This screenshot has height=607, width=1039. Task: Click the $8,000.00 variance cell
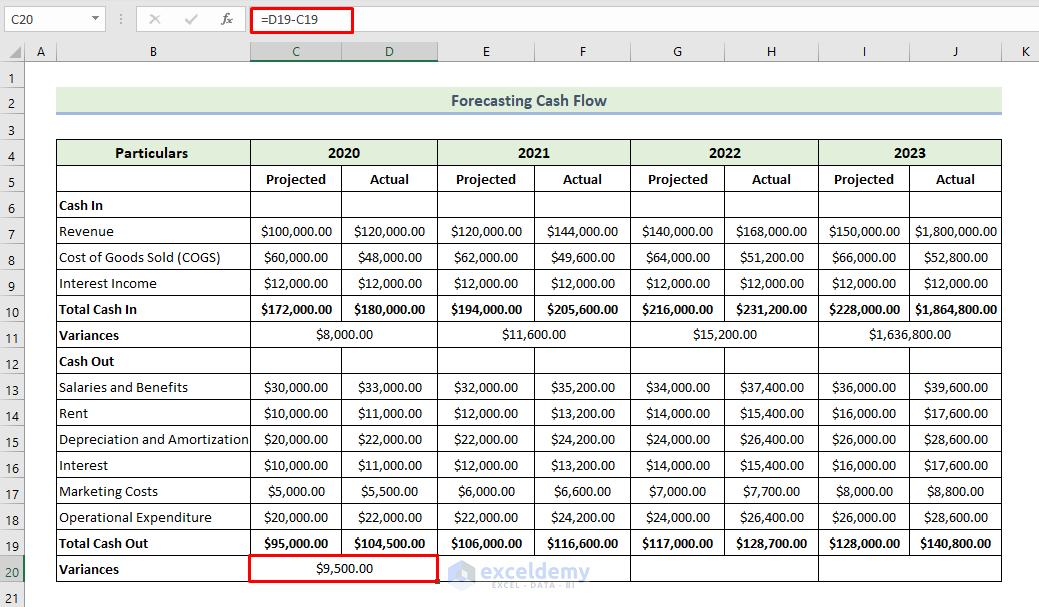(344, 335)
